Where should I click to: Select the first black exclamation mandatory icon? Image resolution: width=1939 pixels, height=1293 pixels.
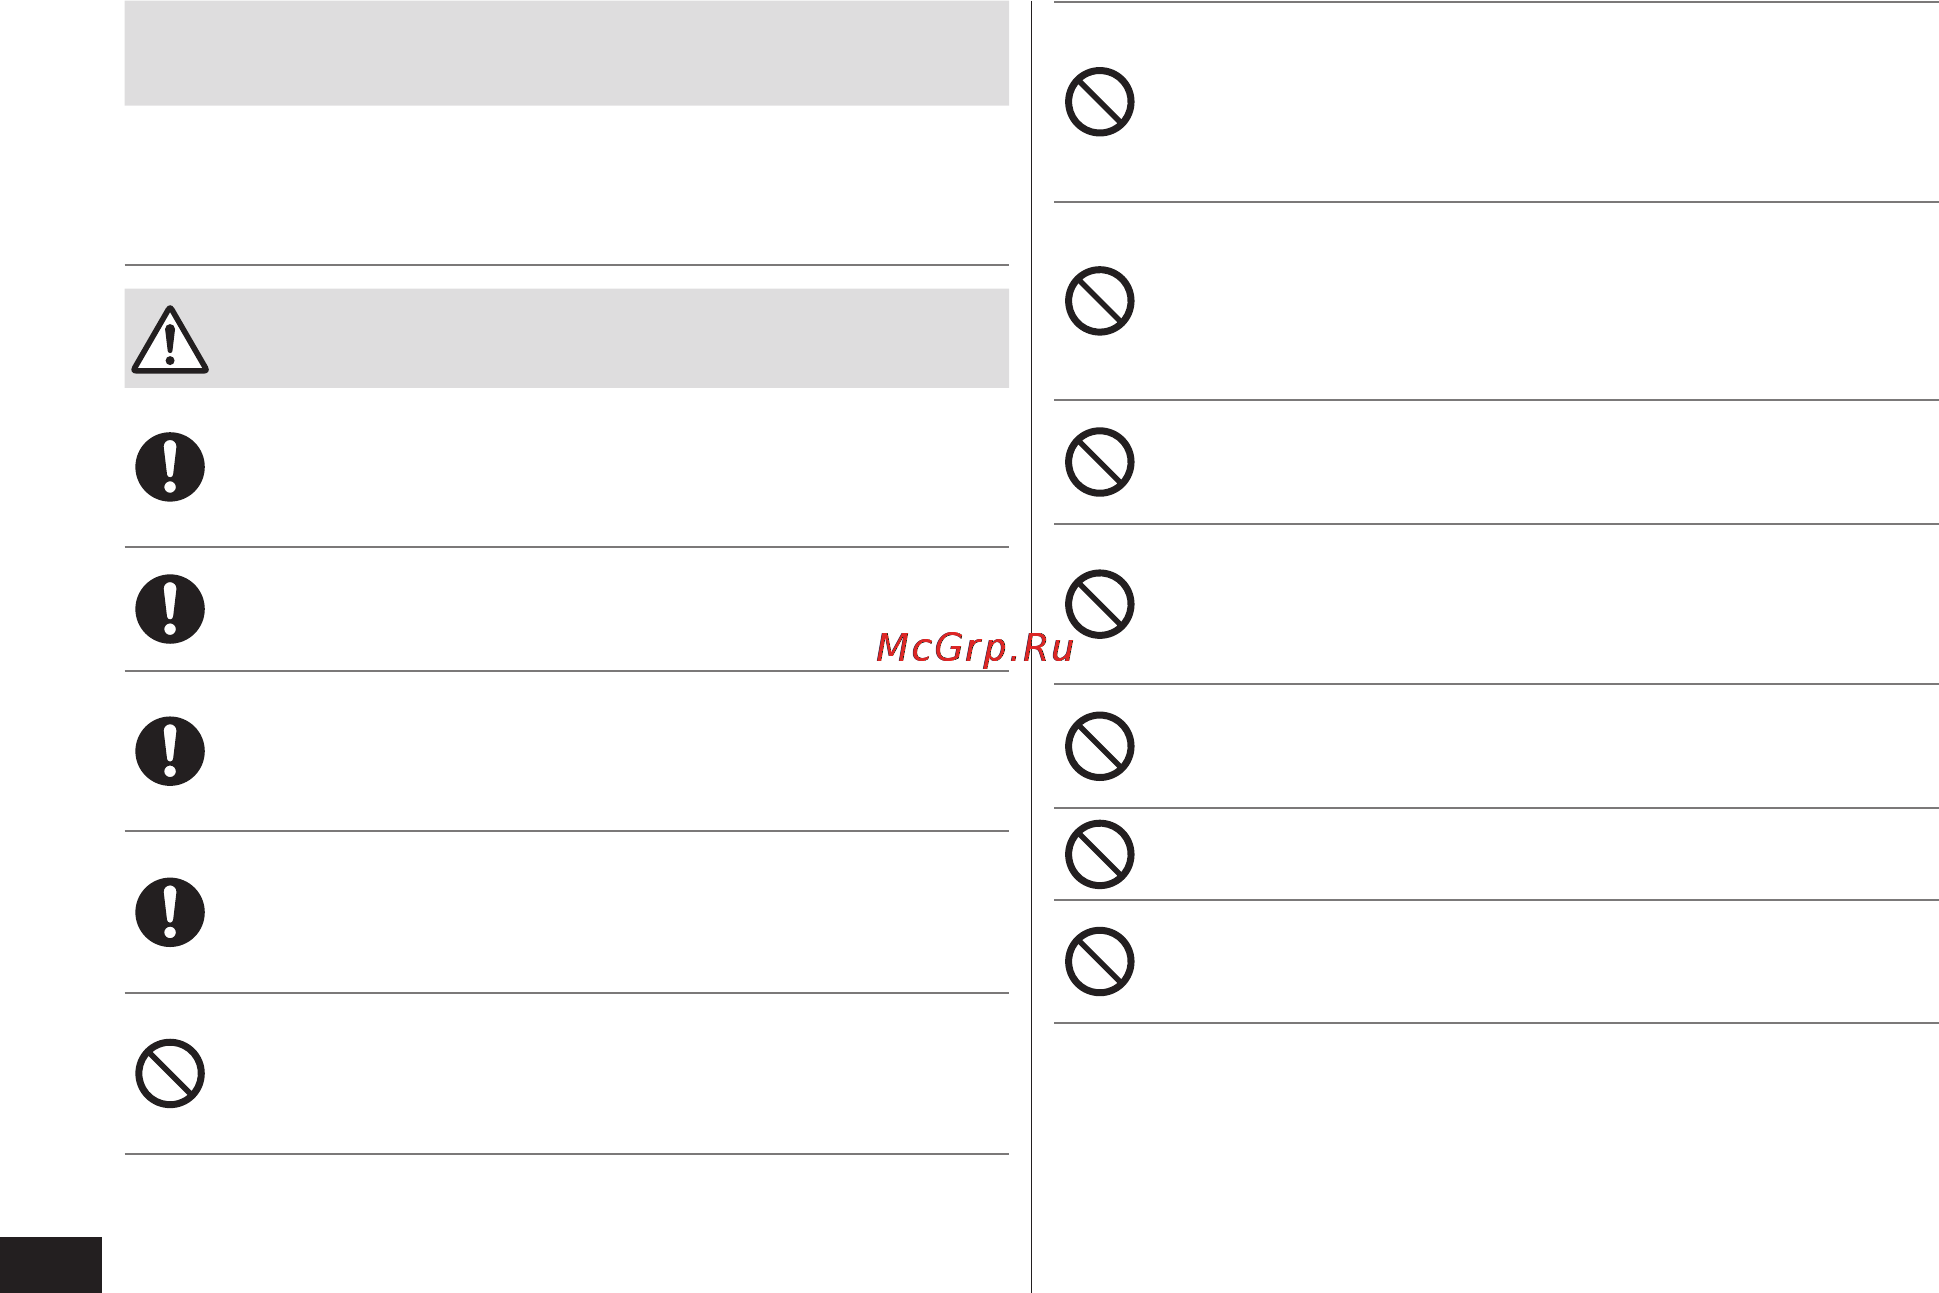[170, 467]
